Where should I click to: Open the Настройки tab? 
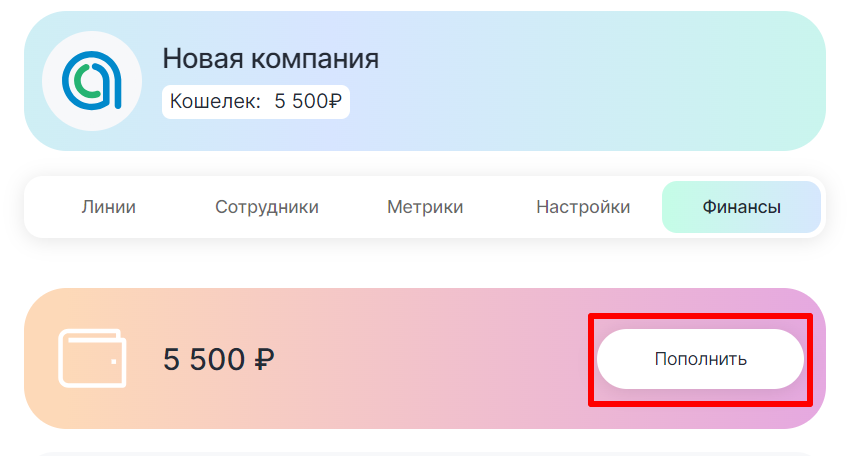point(583,208)
